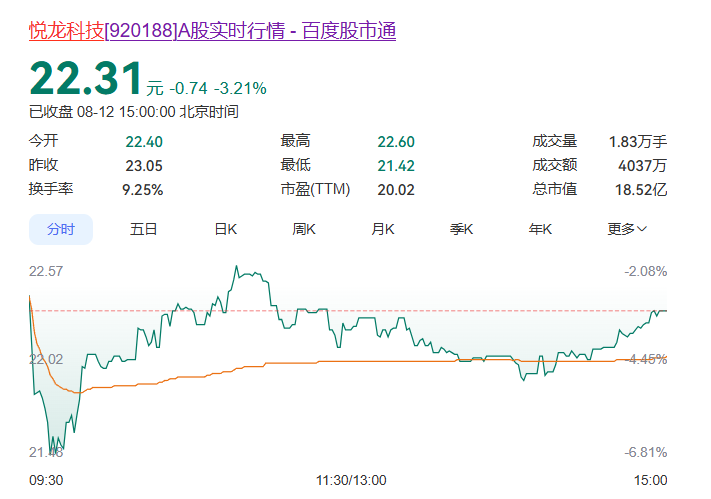Click the 最高 label

click(x=295, y=141)
